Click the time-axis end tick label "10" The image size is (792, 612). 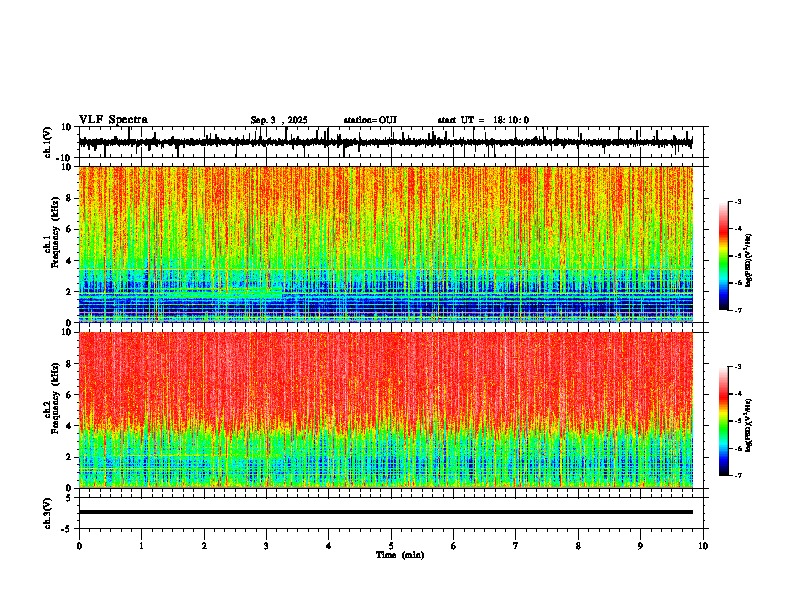pos(703,546)
